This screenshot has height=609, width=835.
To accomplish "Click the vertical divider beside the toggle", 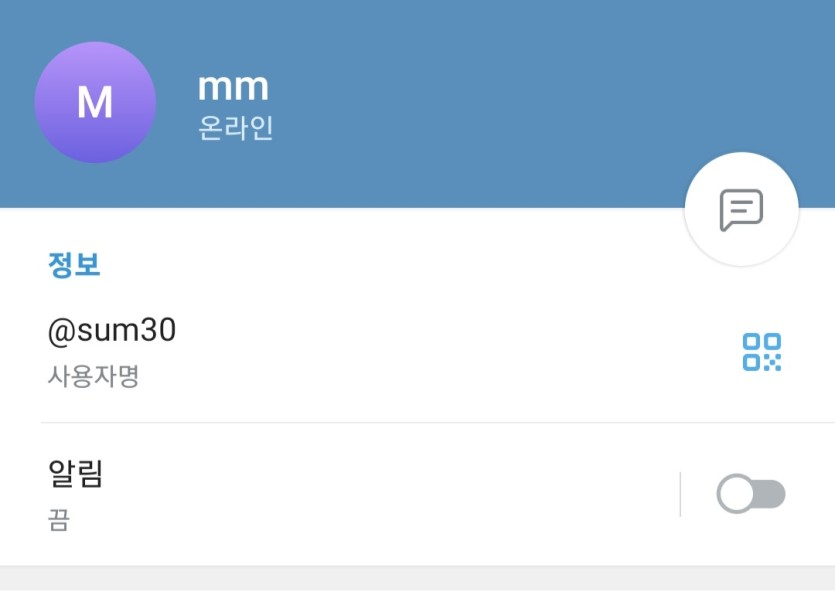I will tap(680, 494).
